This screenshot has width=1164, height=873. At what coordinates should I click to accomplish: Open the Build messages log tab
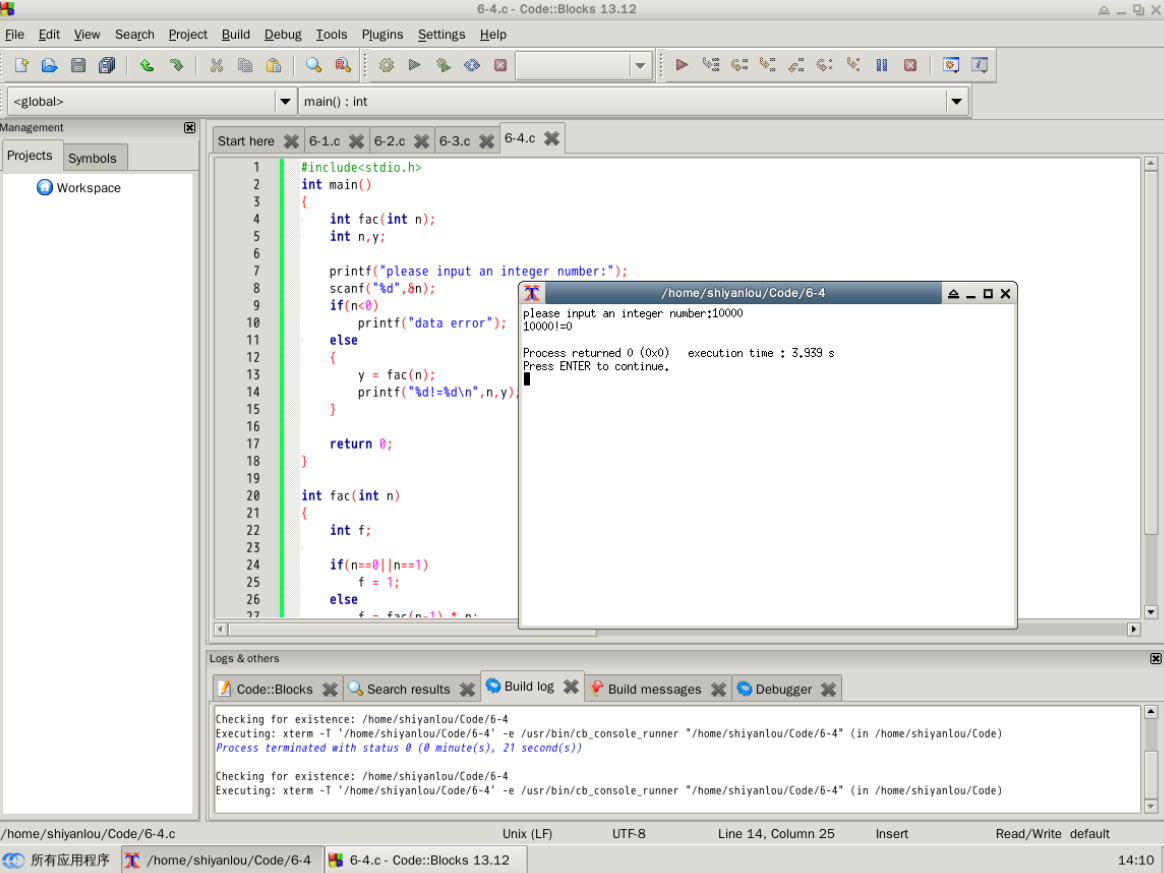[654, 689]
